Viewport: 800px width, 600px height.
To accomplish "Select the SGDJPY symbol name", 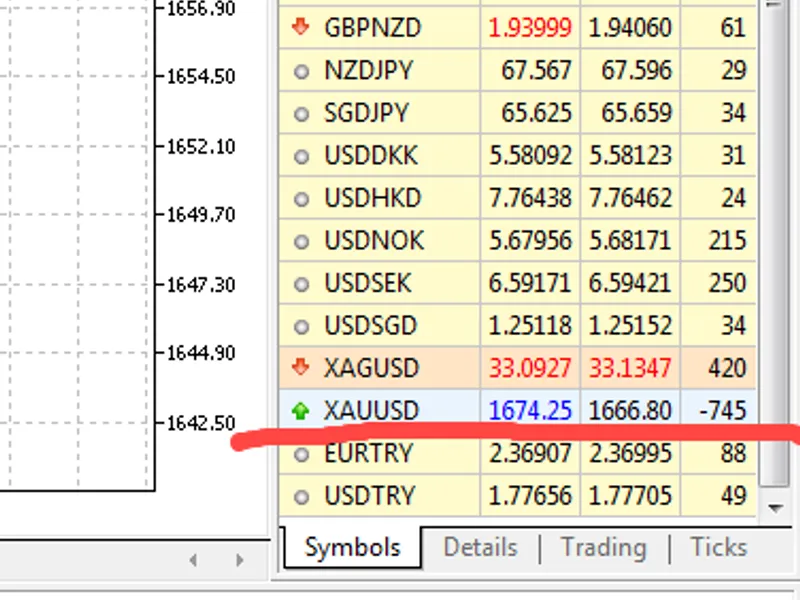I will 366,113.
